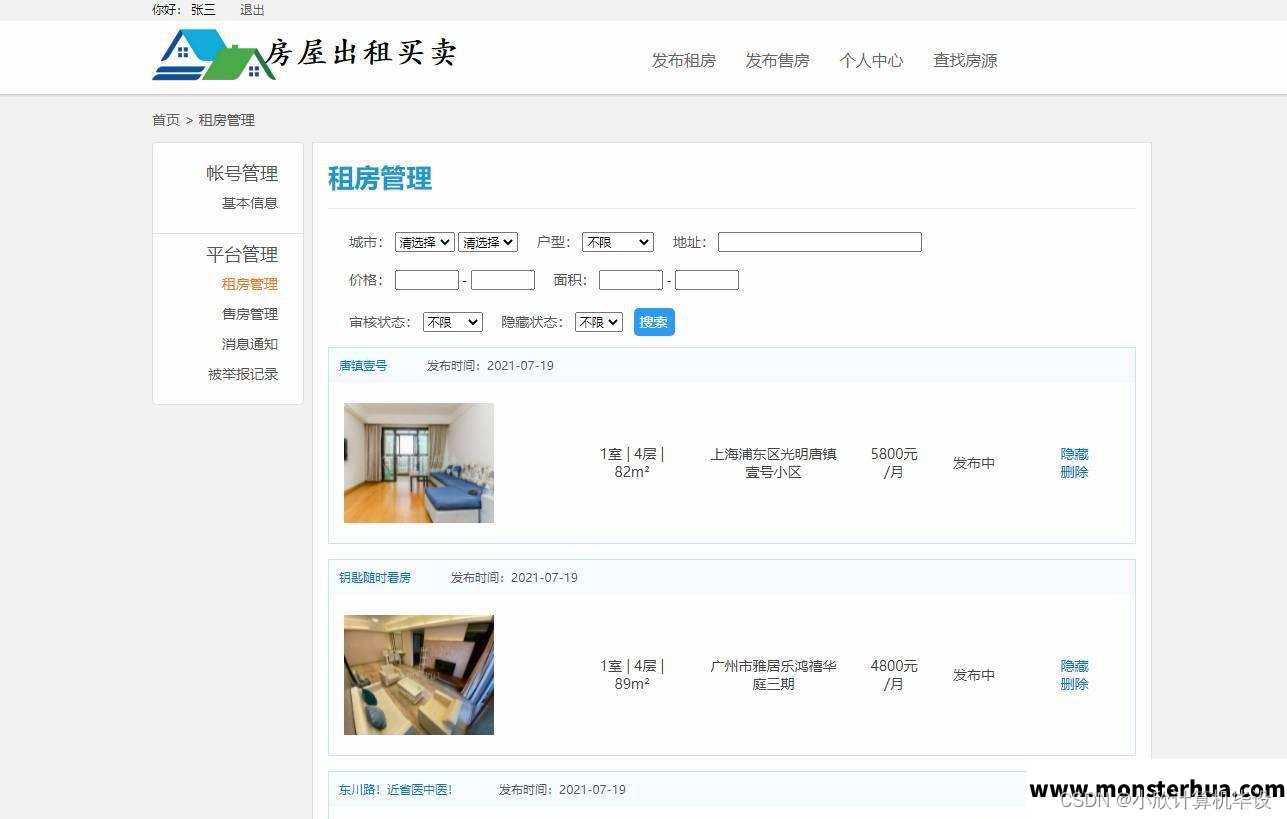Click 租房管理 in the breadcrumb
The height and width of the screenshot is (819, 1287).
[x=226, y=120]
